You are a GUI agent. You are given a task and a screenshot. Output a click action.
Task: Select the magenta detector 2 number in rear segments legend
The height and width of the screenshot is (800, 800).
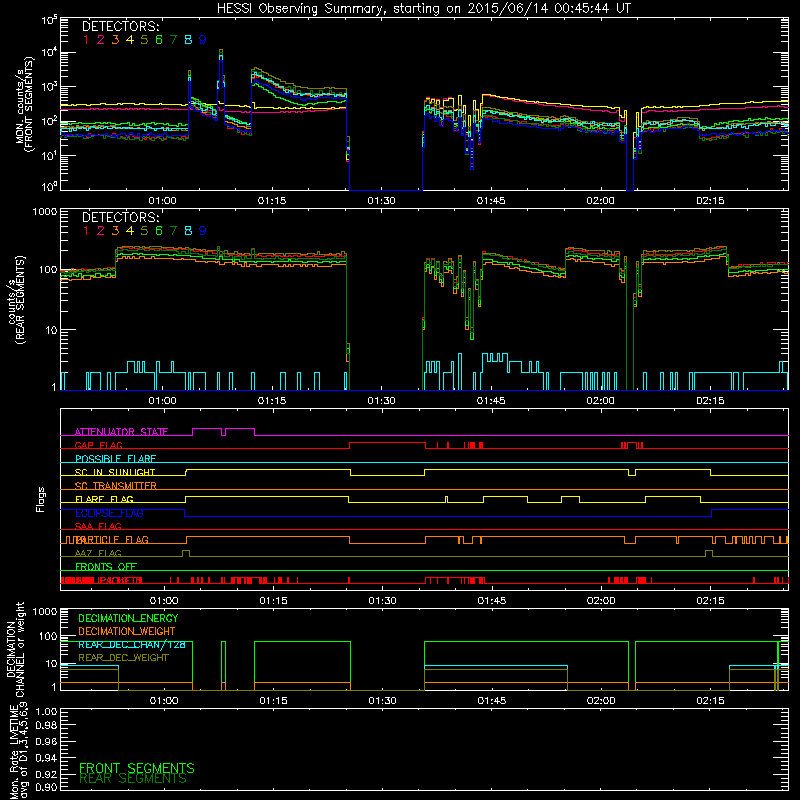(101, 231)
